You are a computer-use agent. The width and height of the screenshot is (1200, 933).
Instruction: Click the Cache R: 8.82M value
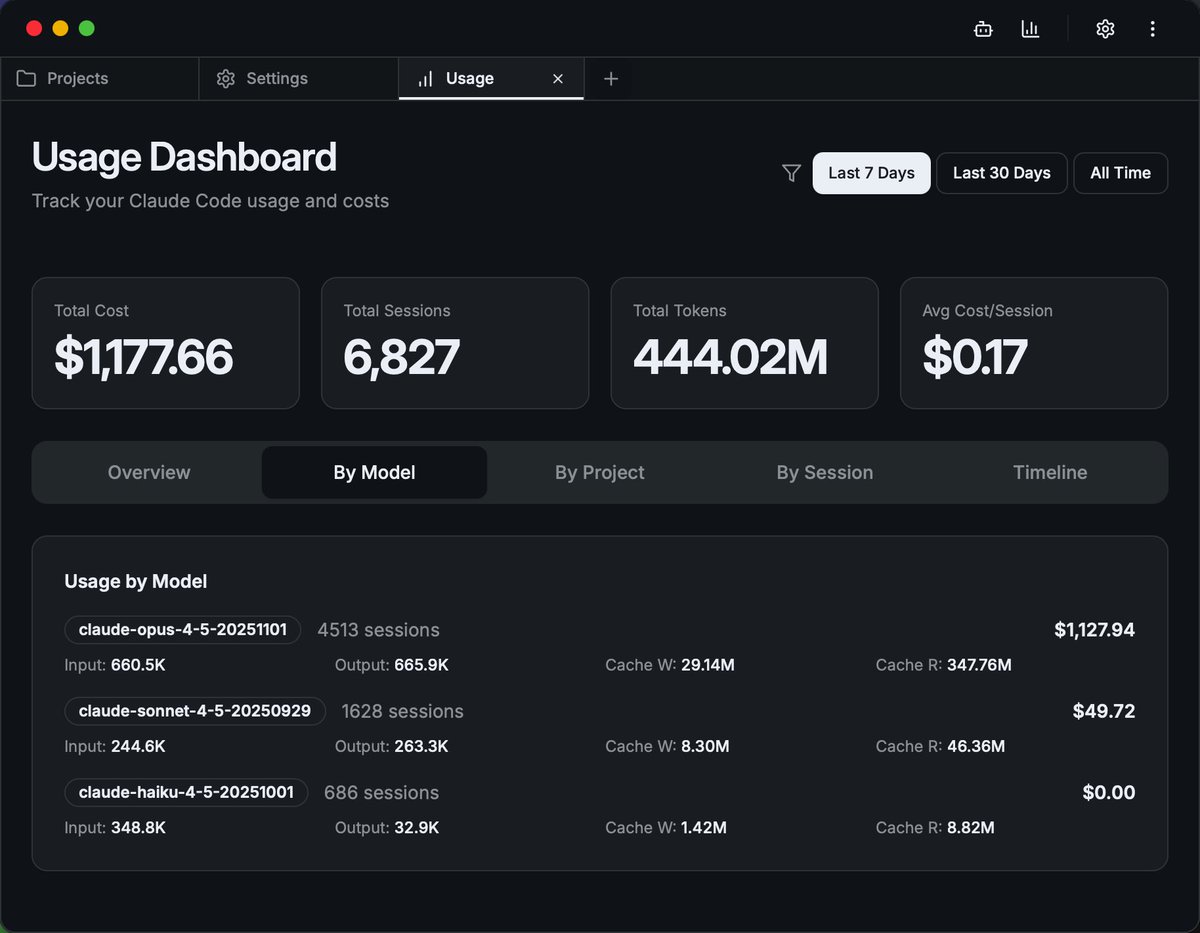(x=935, y=827)
